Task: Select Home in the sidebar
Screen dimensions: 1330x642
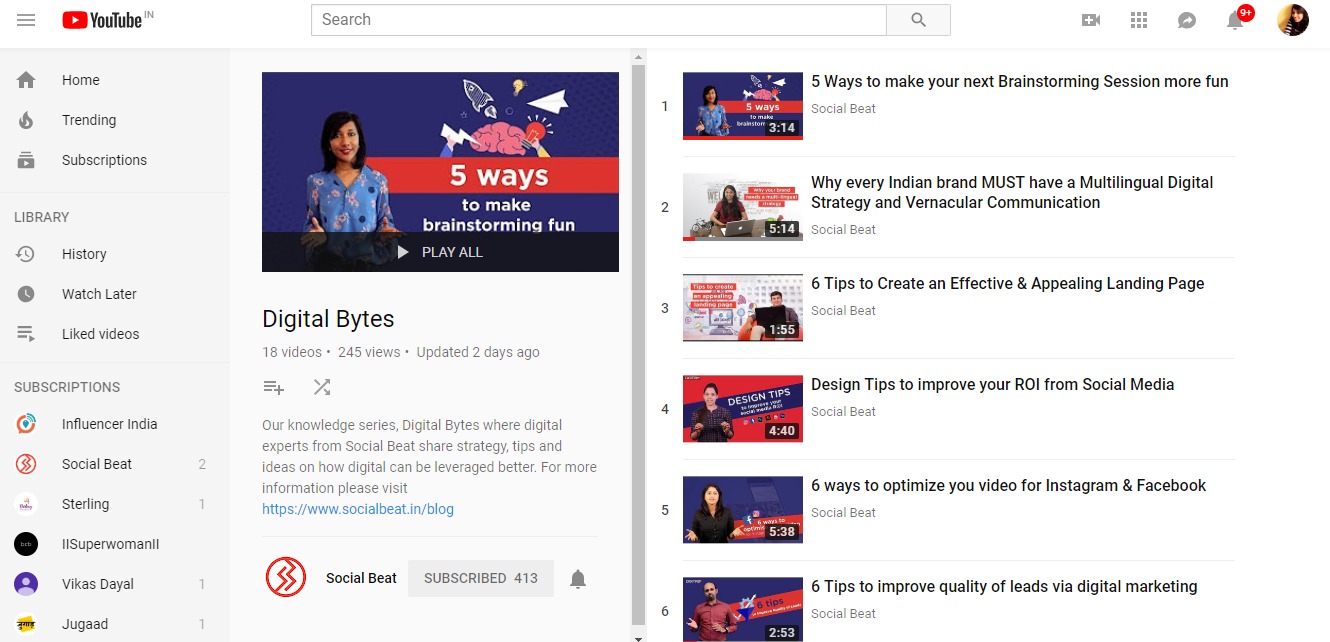Action: coord(115,80)
